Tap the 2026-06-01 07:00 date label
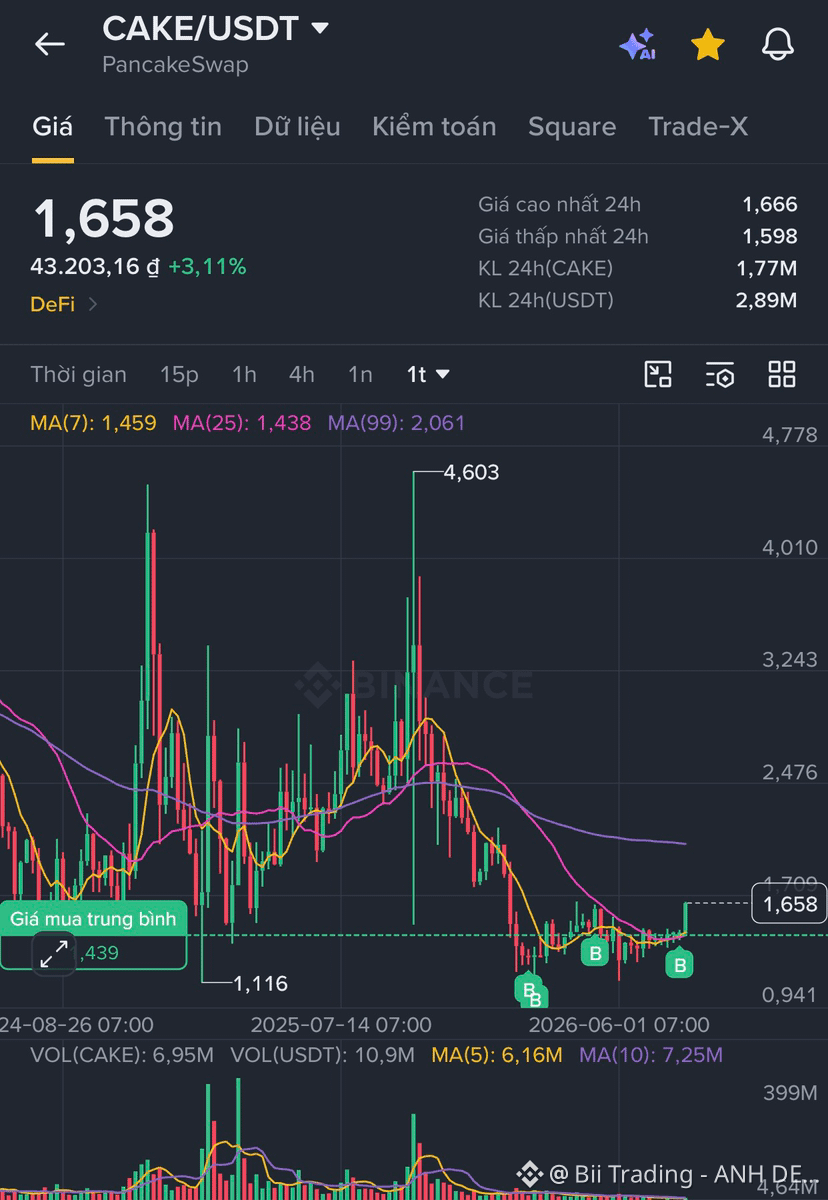 tap(619, 1025)
